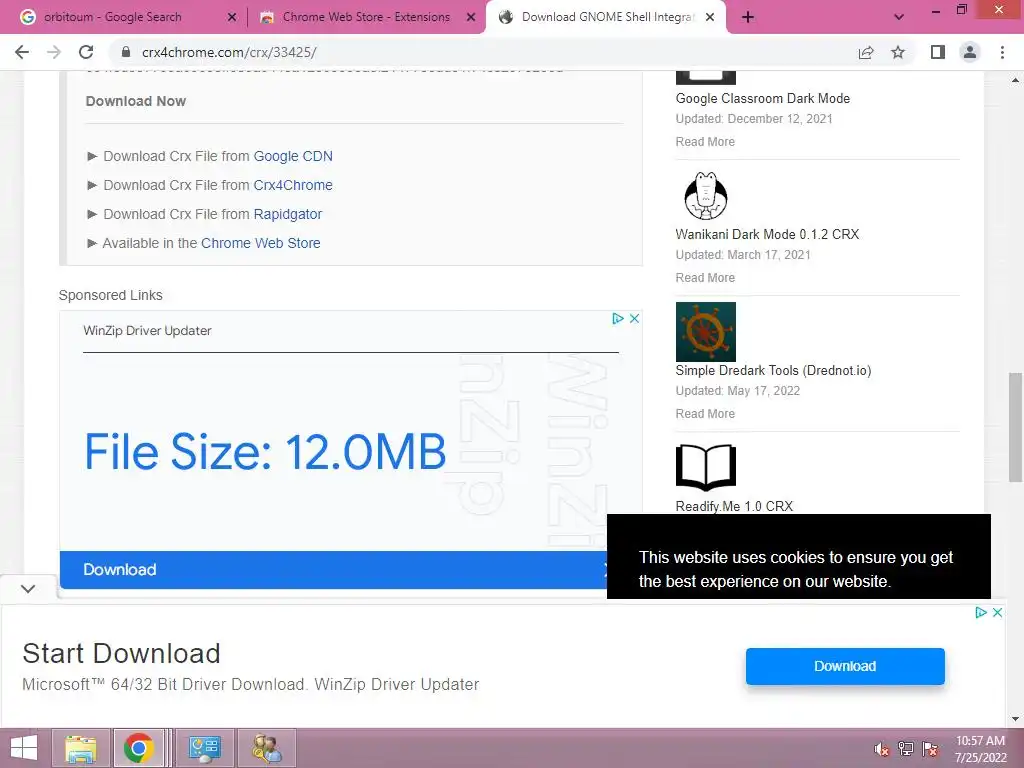Read More under Simple Dredark Tools
The width and height of the screenshot is (1024, 768).
click(705, 413)
